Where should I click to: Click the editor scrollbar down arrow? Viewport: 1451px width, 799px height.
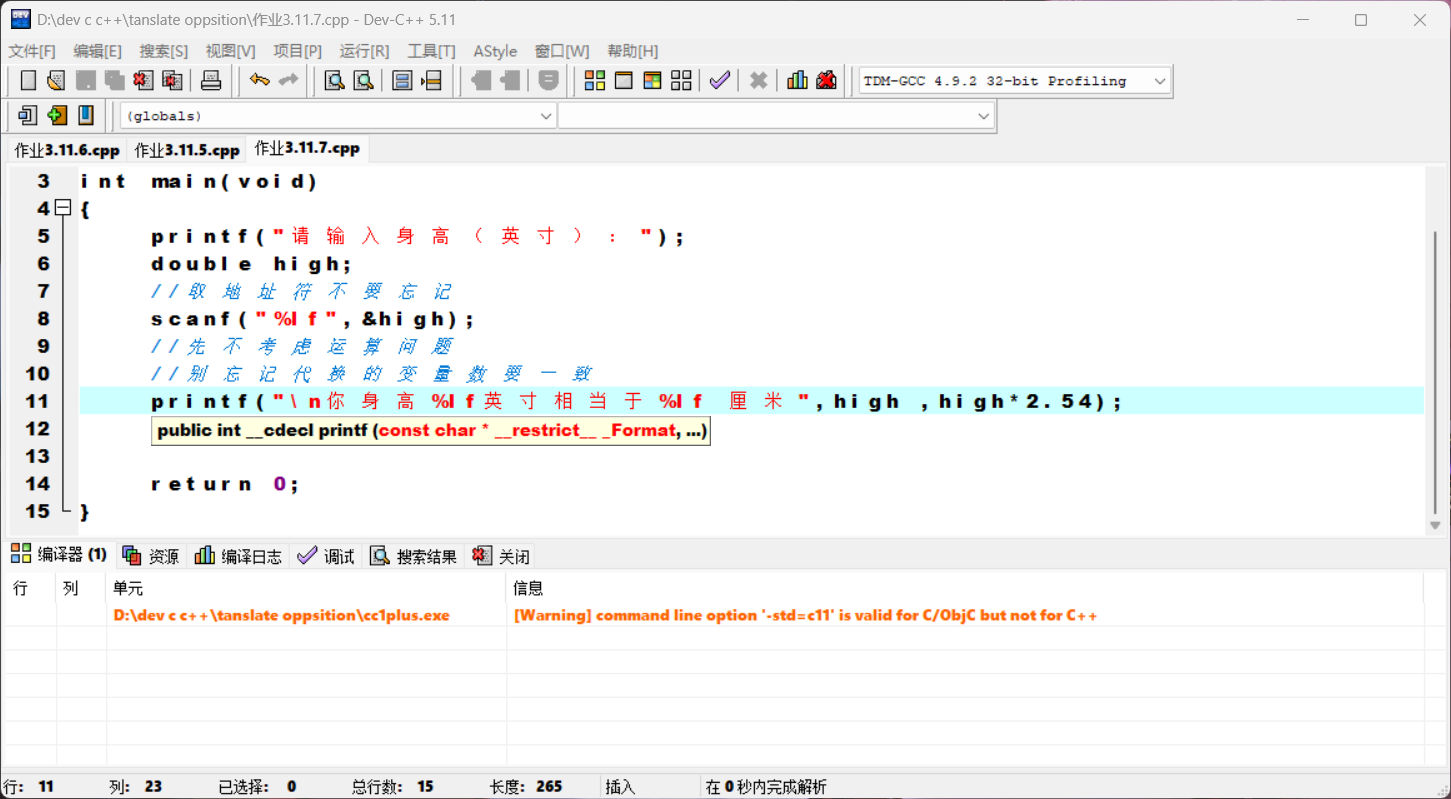click(1435, 526)
